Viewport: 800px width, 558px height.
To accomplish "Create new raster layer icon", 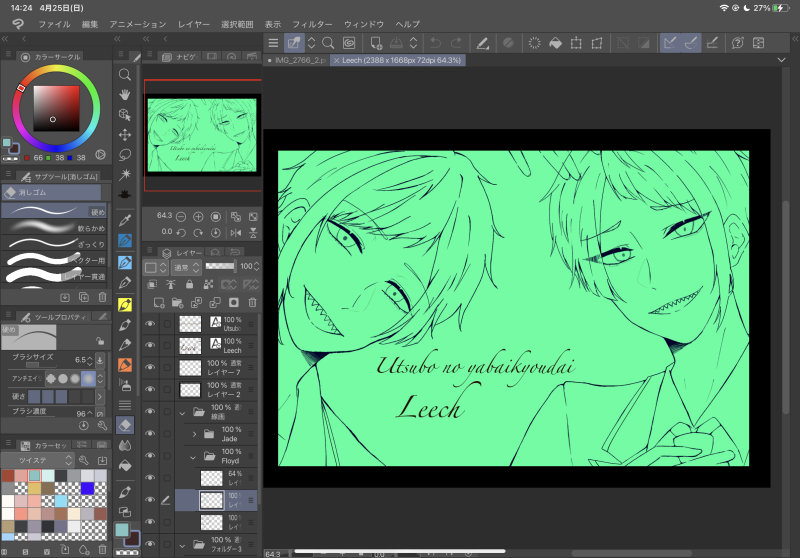I will [x=159, y=303].
